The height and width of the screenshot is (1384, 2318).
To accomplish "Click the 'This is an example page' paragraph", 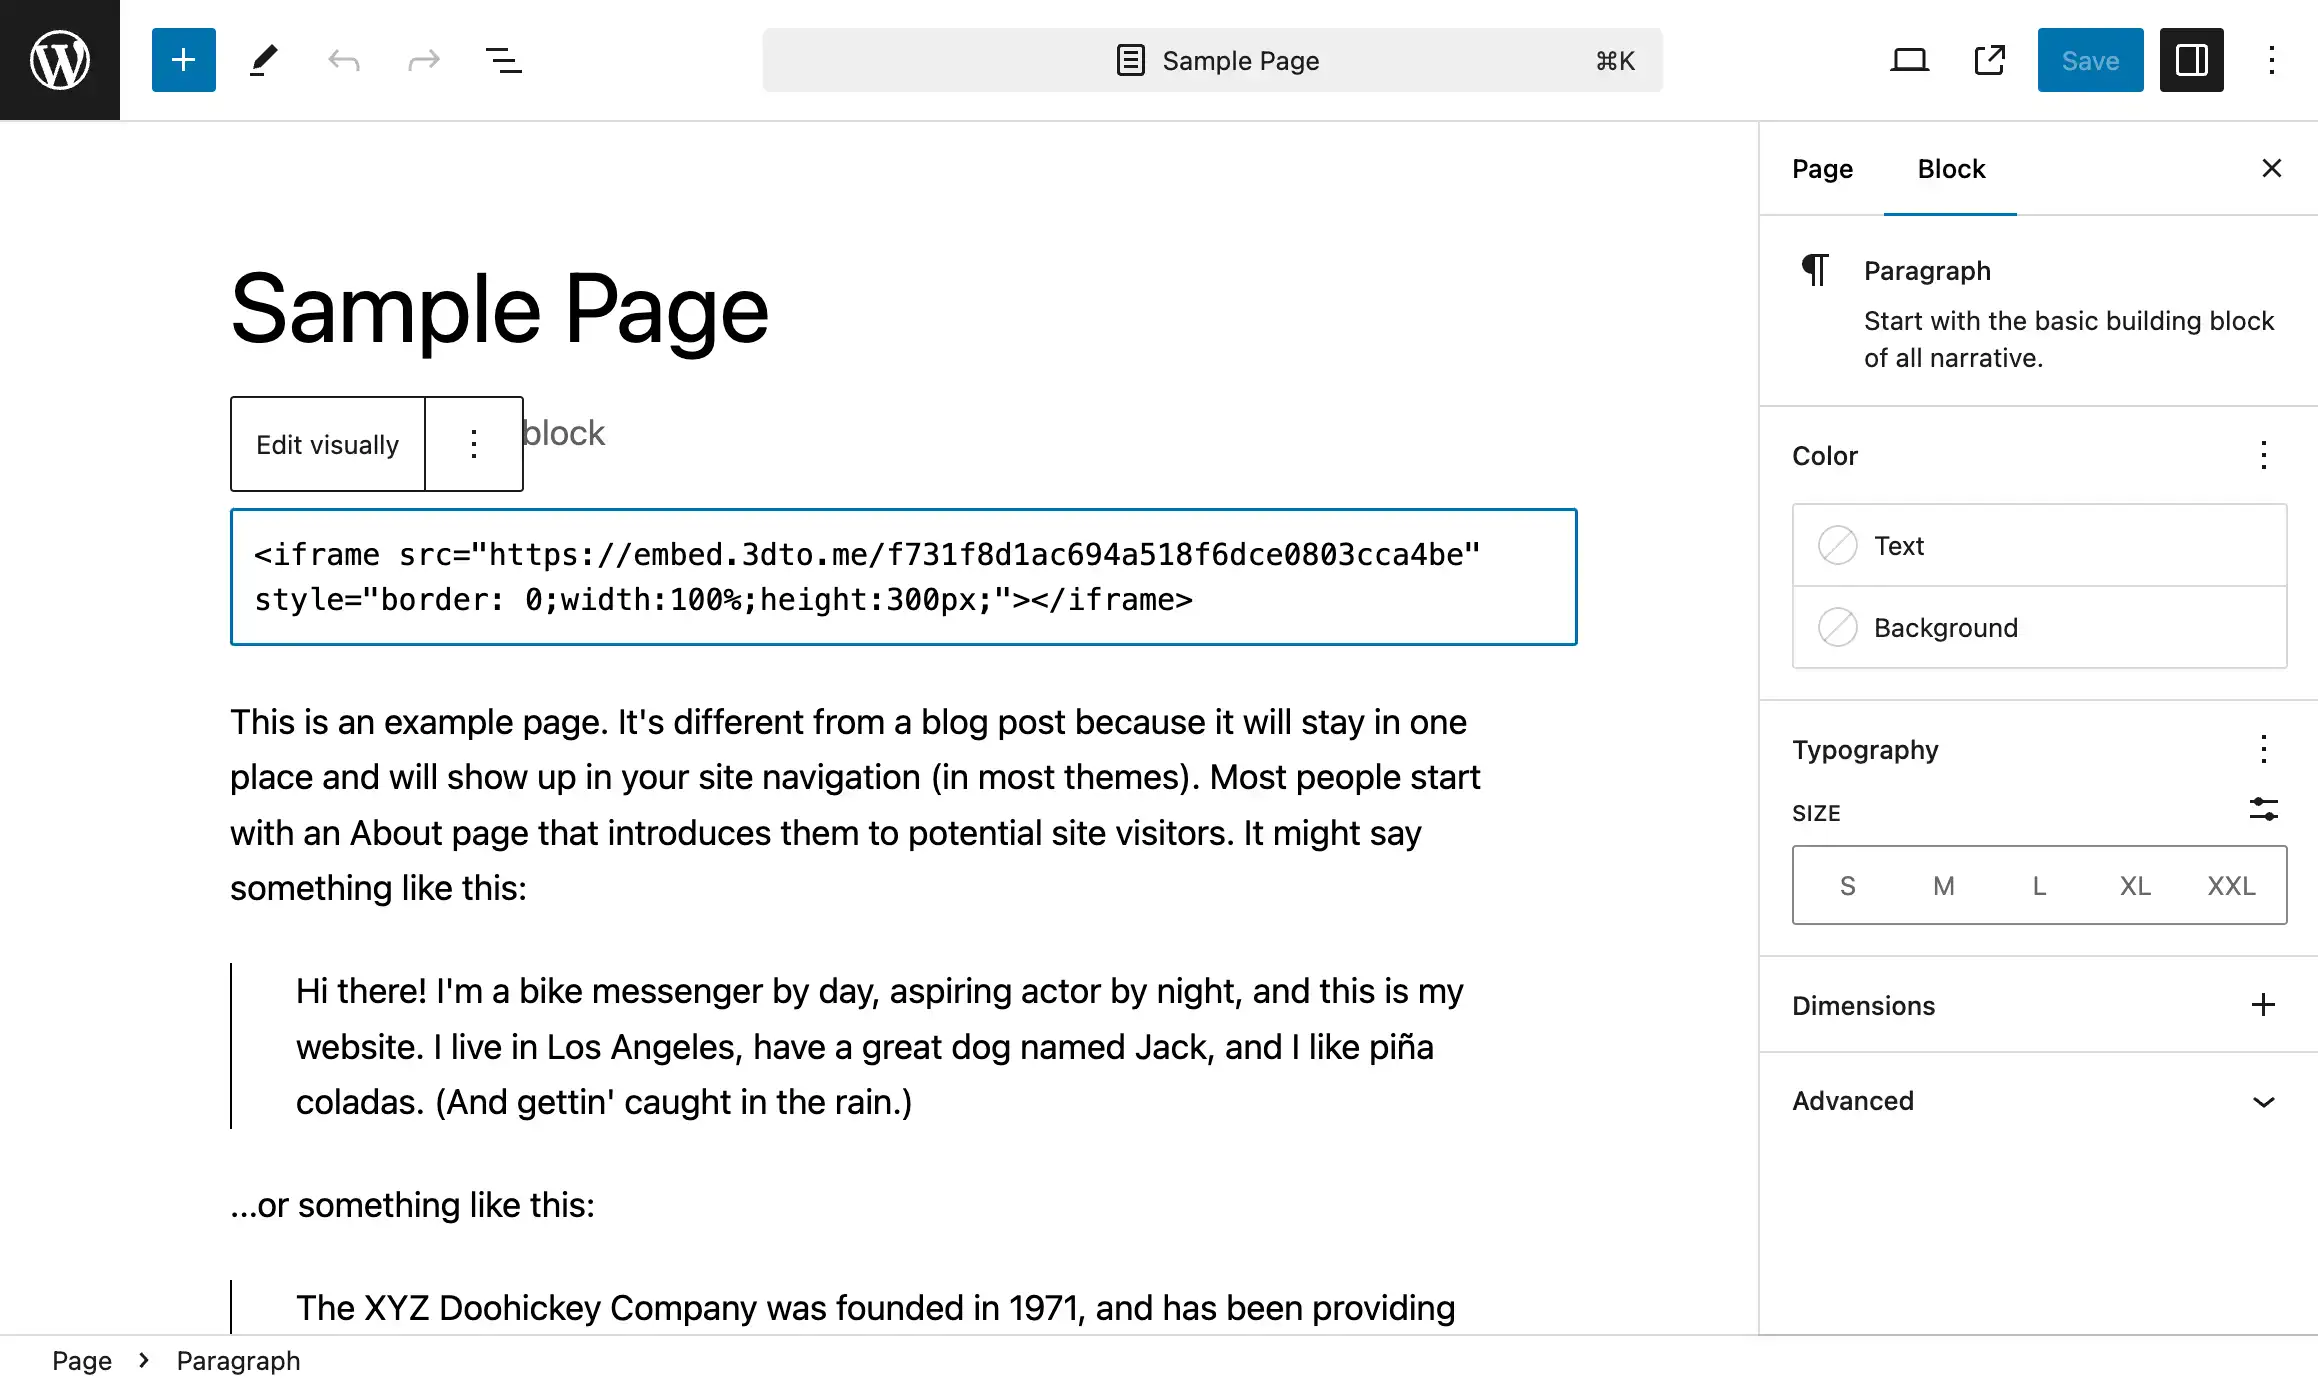I will (x=855, y=805).
